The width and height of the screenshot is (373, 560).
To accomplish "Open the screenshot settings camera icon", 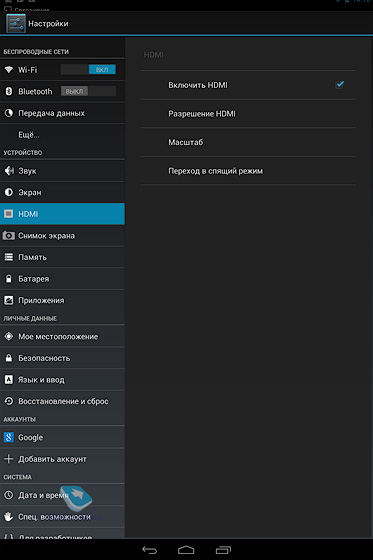I will point(9,236).
